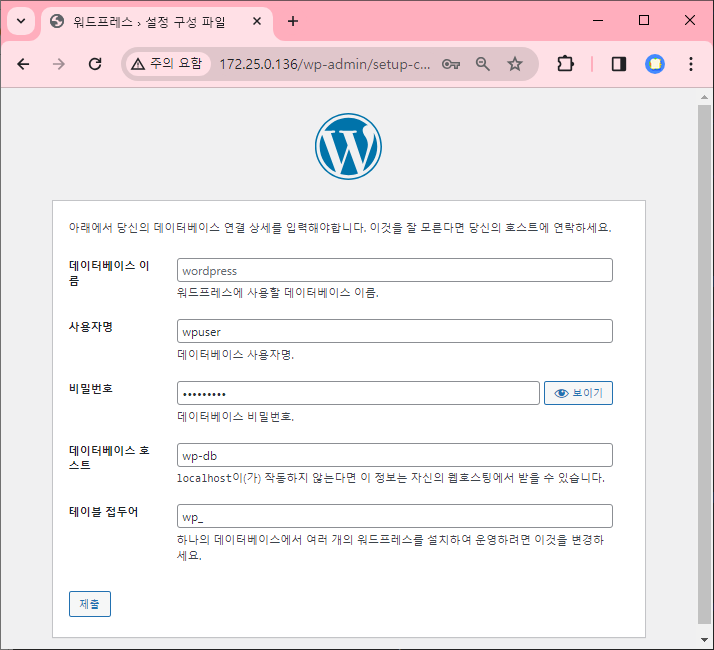Click the 테이블 접두어 label
The height and width of the screenshot is (650, 714).
pos(103,512)
